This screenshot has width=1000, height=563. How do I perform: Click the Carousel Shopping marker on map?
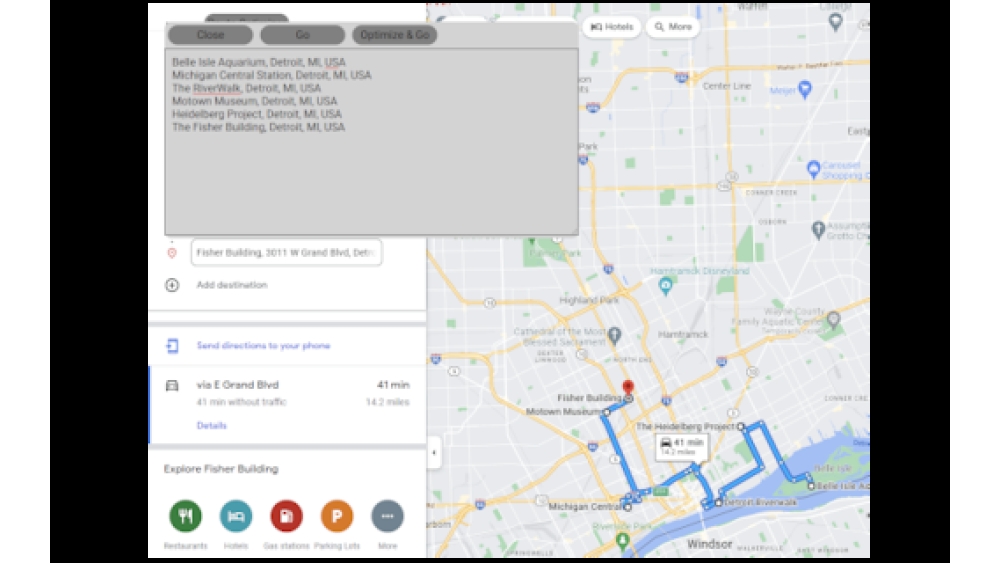point(813,169)
